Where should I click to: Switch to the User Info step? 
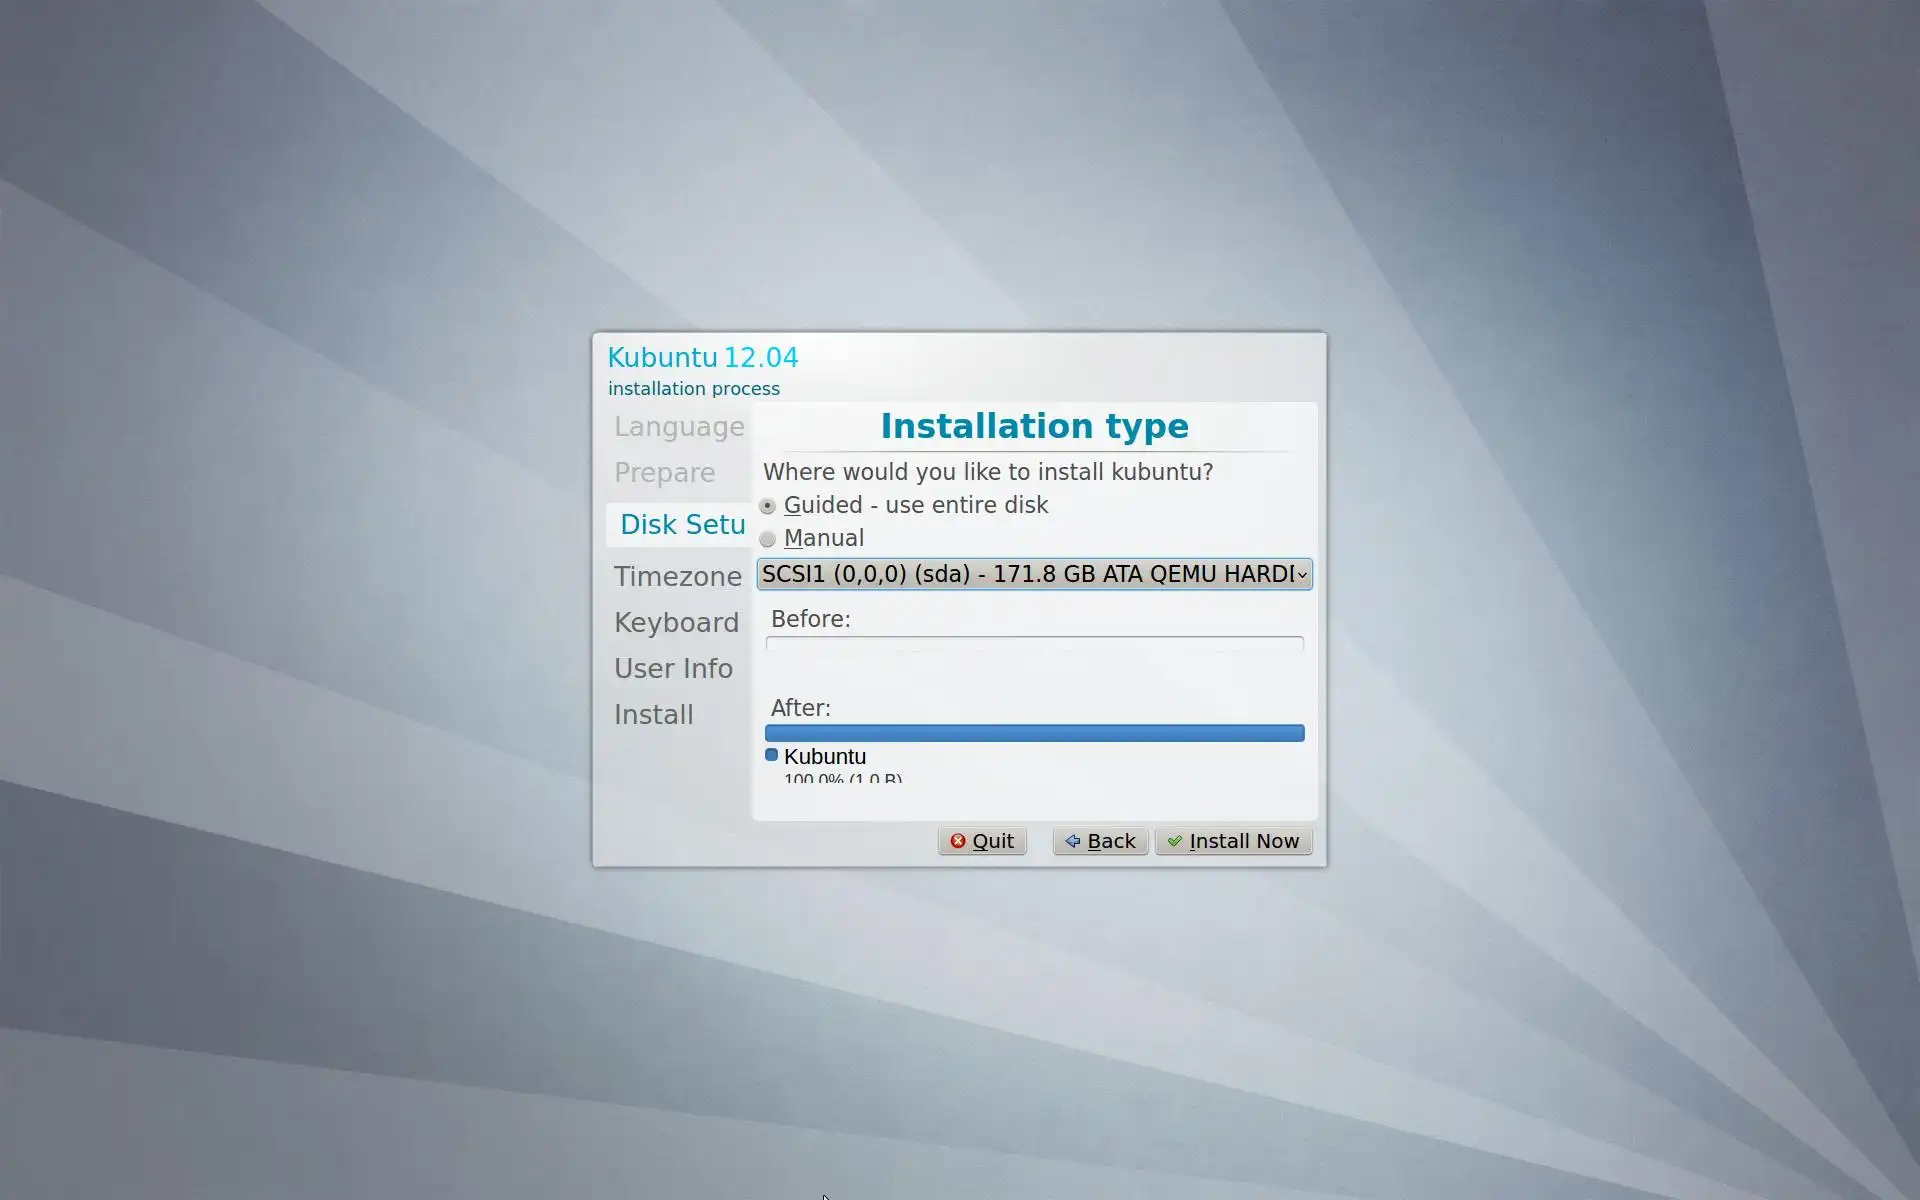673,669
